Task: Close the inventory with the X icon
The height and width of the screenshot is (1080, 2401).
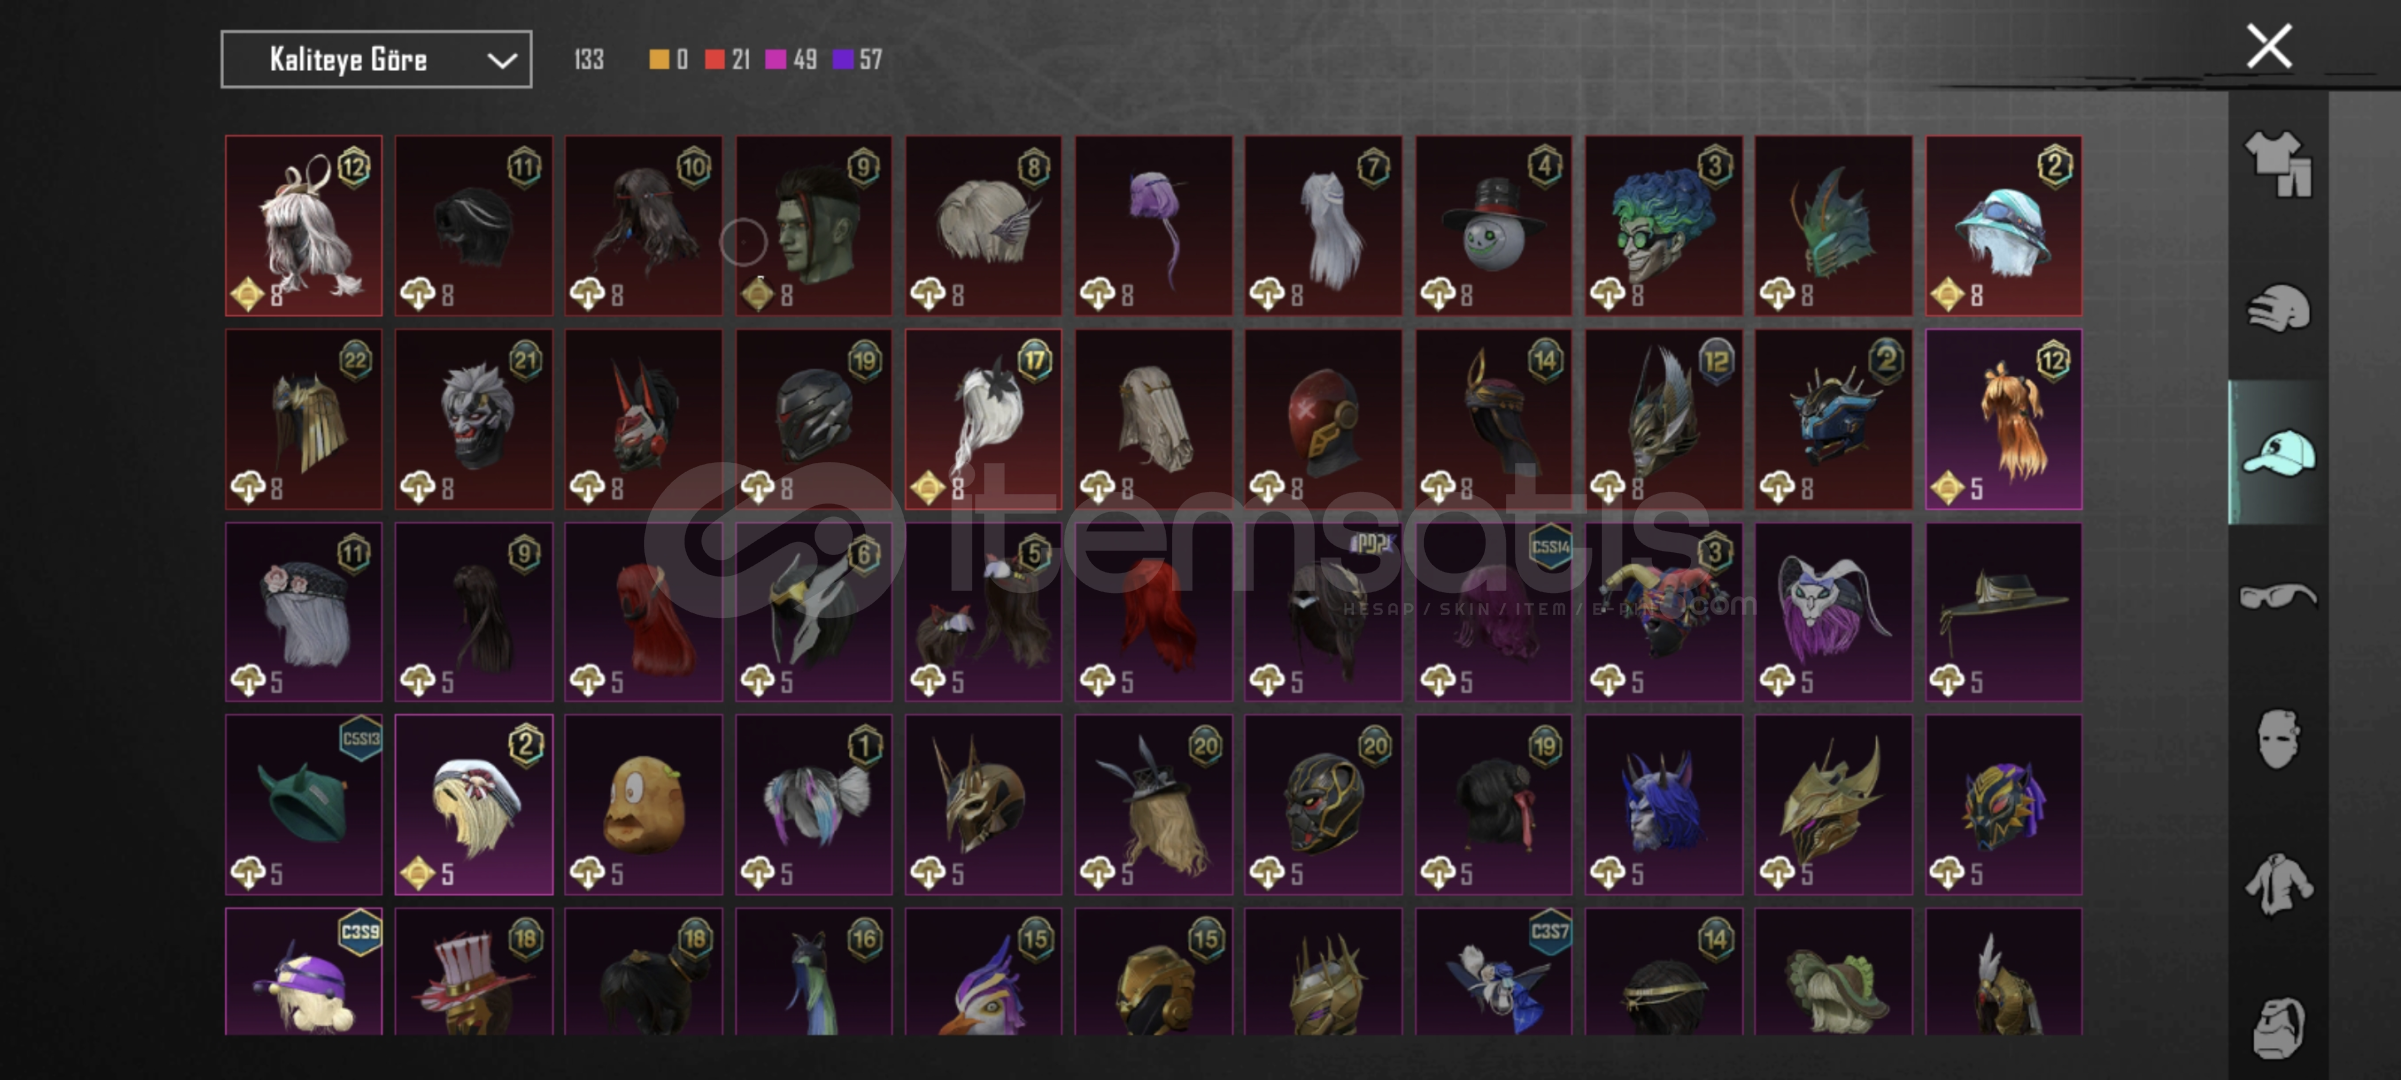Action: [x=2269, y=46]
